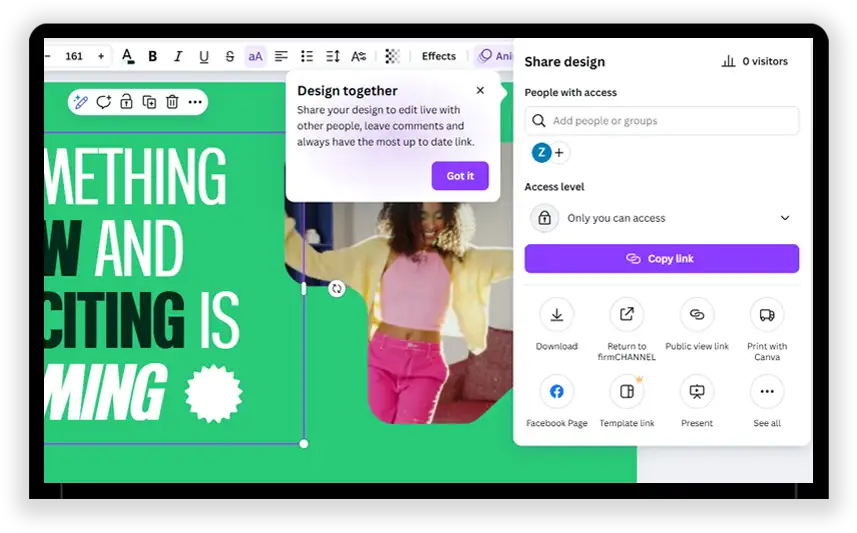
Task: Lock the selected element
Action: coord(126,102)
